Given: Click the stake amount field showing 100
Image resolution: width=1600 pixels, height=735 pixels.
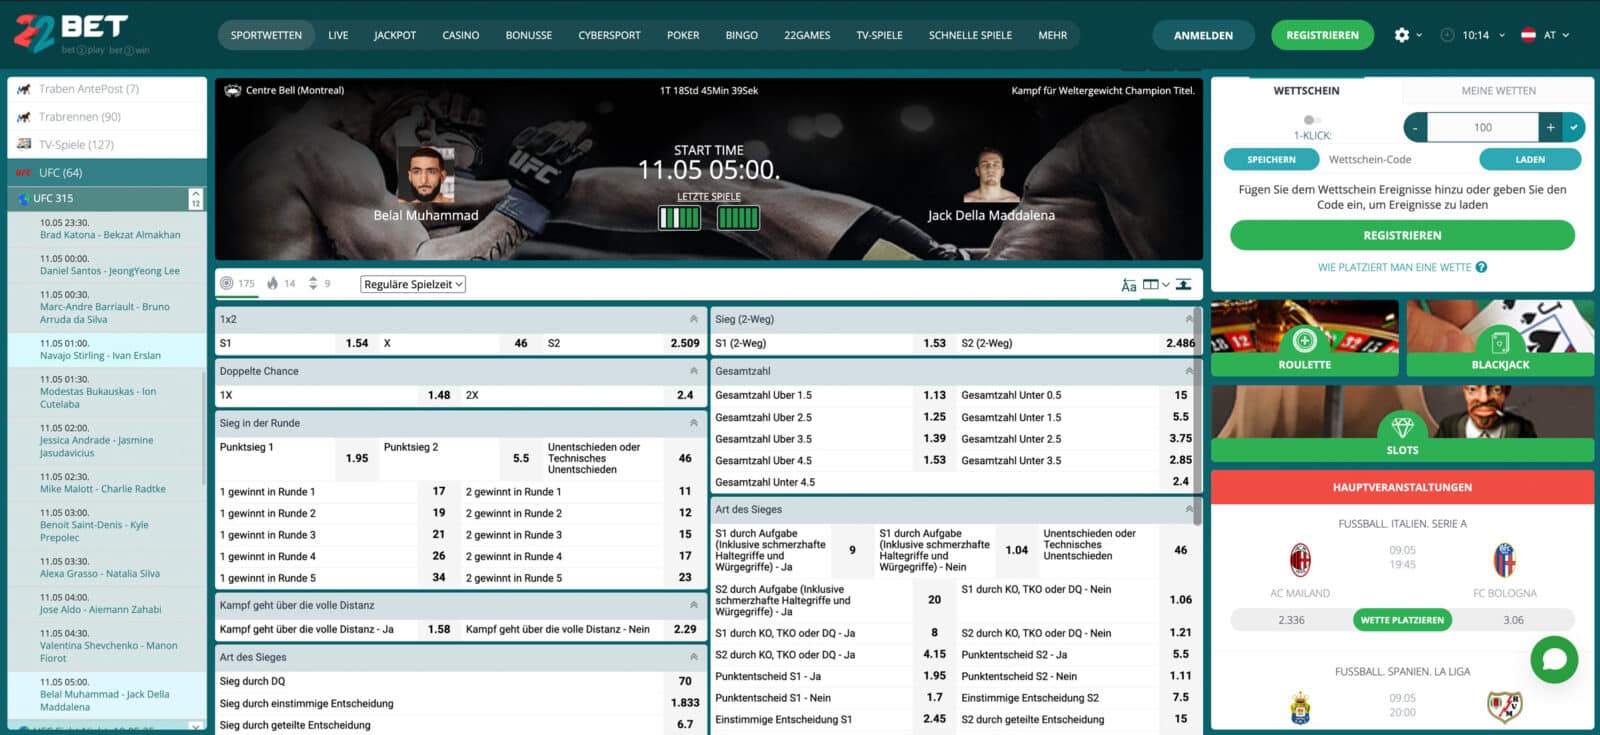Looking at the screenshot, I should [1483, 127].
